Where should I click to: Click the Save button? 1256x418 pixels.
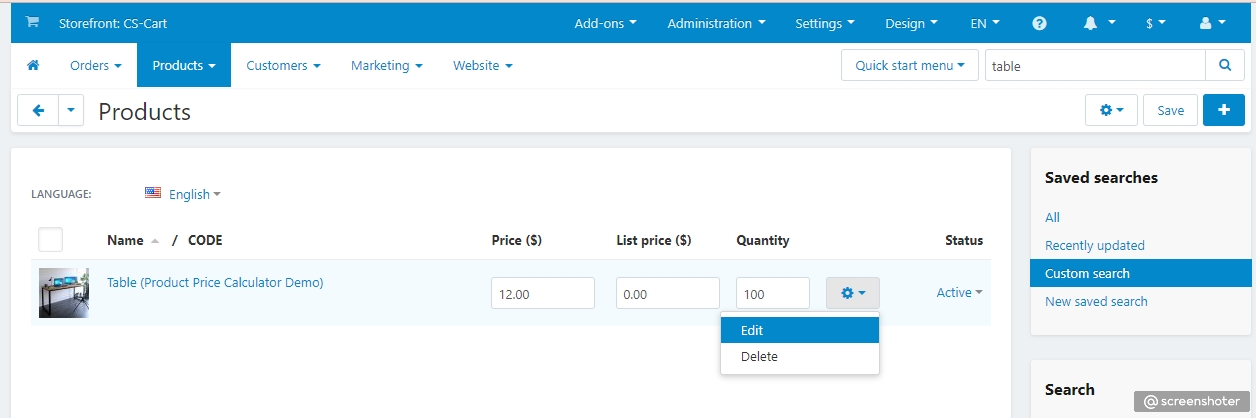[1170, 110]
